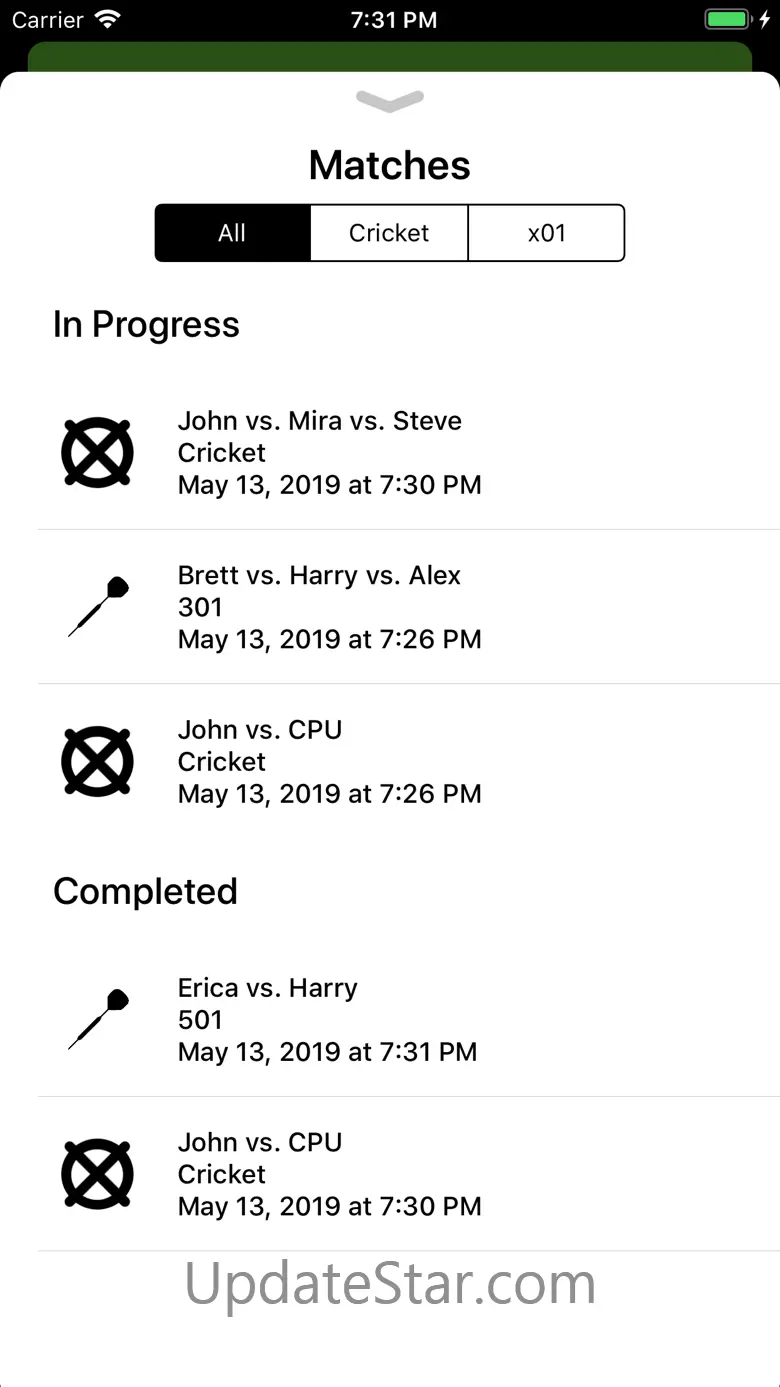This screenshot has width=780, height=1387.
Task: Tap the In Progress section header
Action: [x=146, y=325]
